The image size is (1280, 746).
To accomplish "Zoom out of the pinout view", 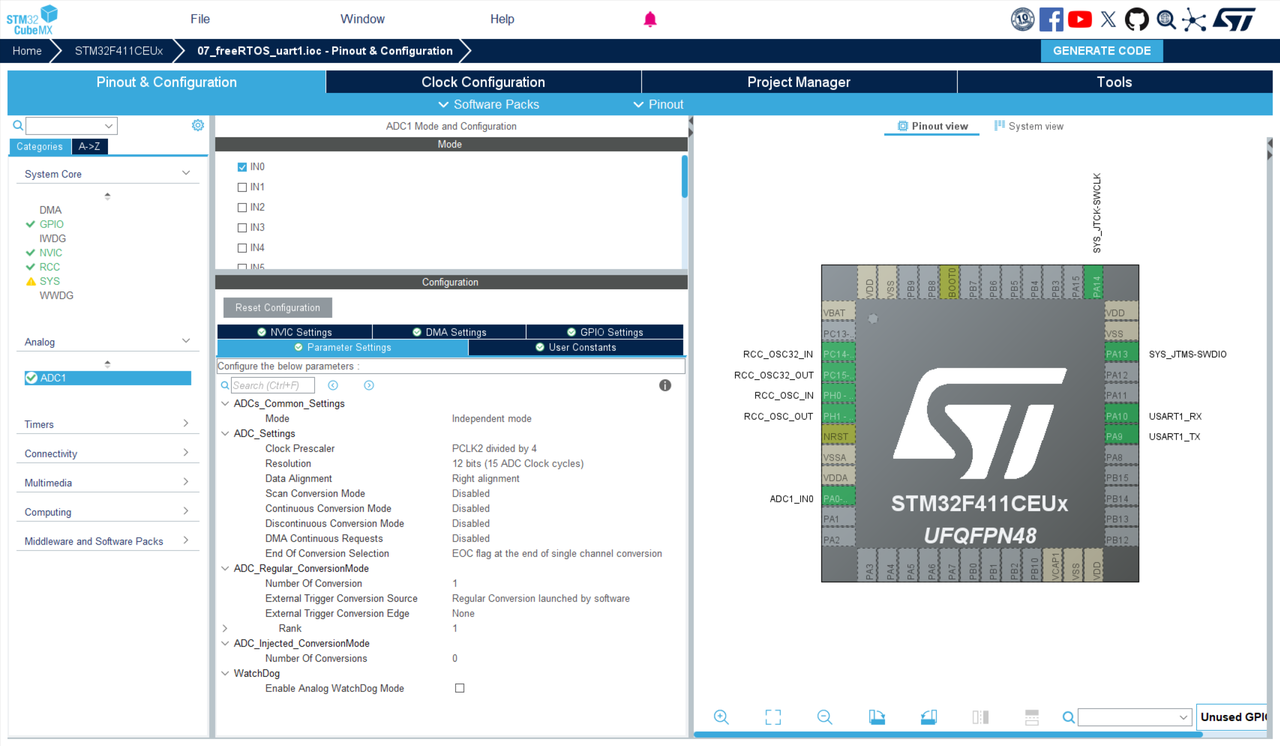I will pyautogui.click(x=825, y=717).
